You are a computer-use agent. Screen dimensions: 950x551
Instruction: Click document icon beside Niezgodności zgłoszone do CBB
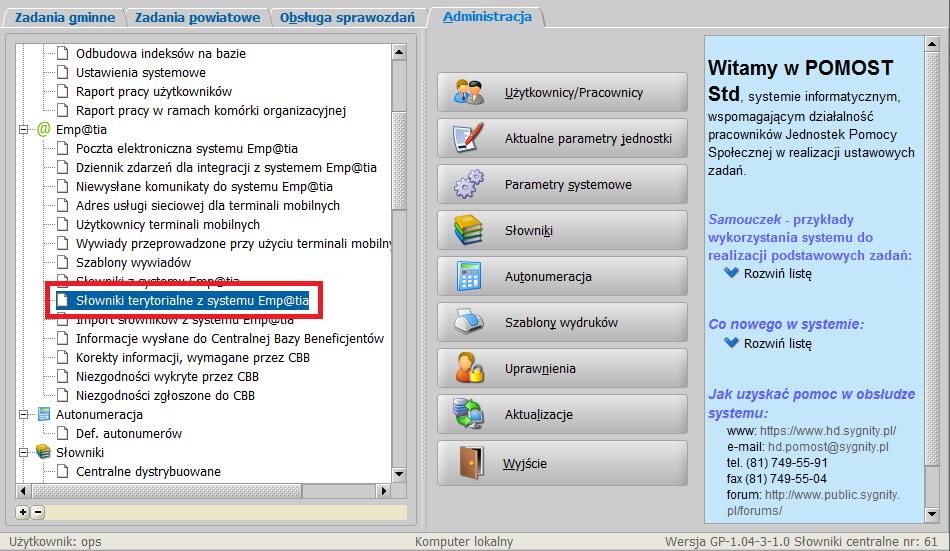tap(62, 395)
